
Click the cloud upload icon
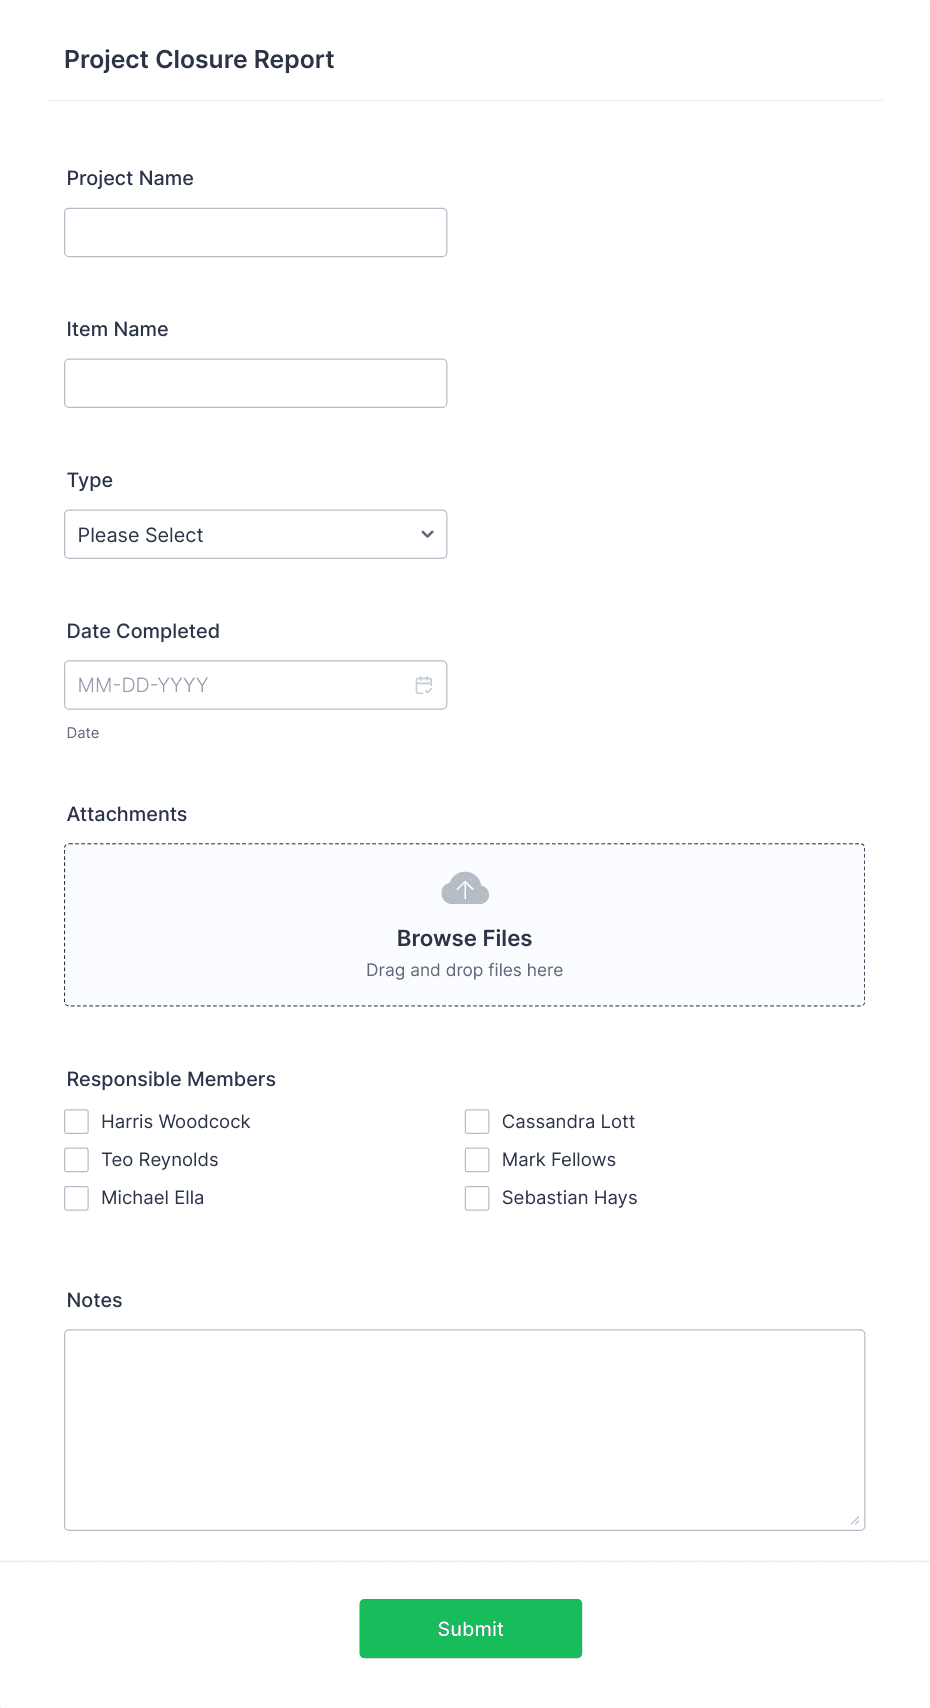tap(465, 888)
